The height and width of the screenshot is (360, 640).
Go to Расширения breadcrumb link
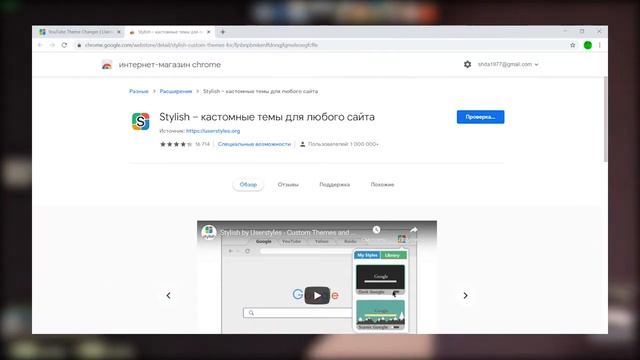pos(176,91)
